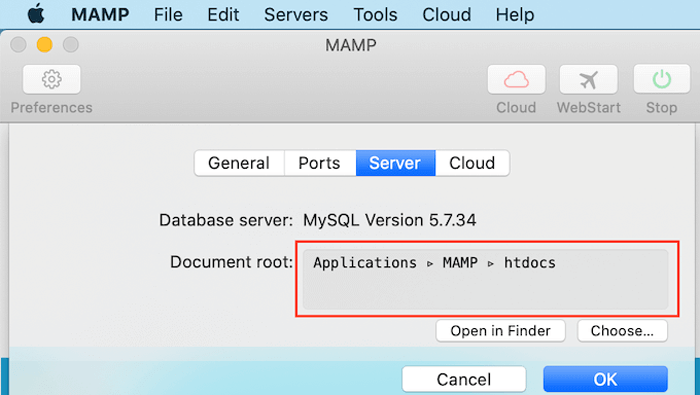700x395 pixels.
Task: Confirm with the OK button
Action: pyautogui.click(x=605, y=379)
